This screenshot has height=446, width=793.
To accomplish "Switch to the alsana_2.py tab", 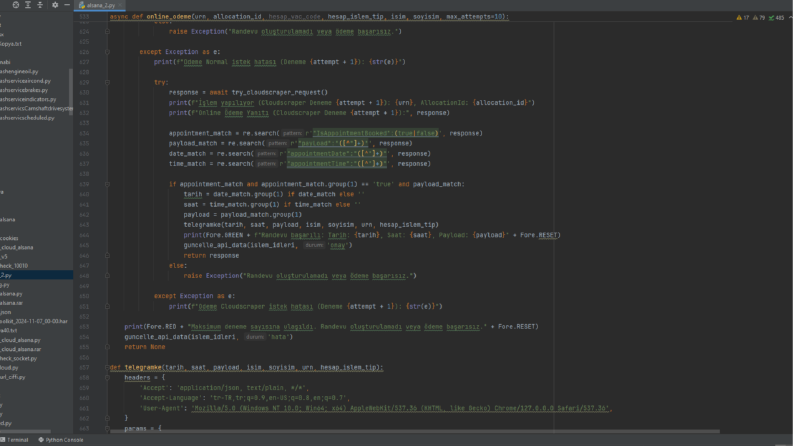I will point(101,5).
